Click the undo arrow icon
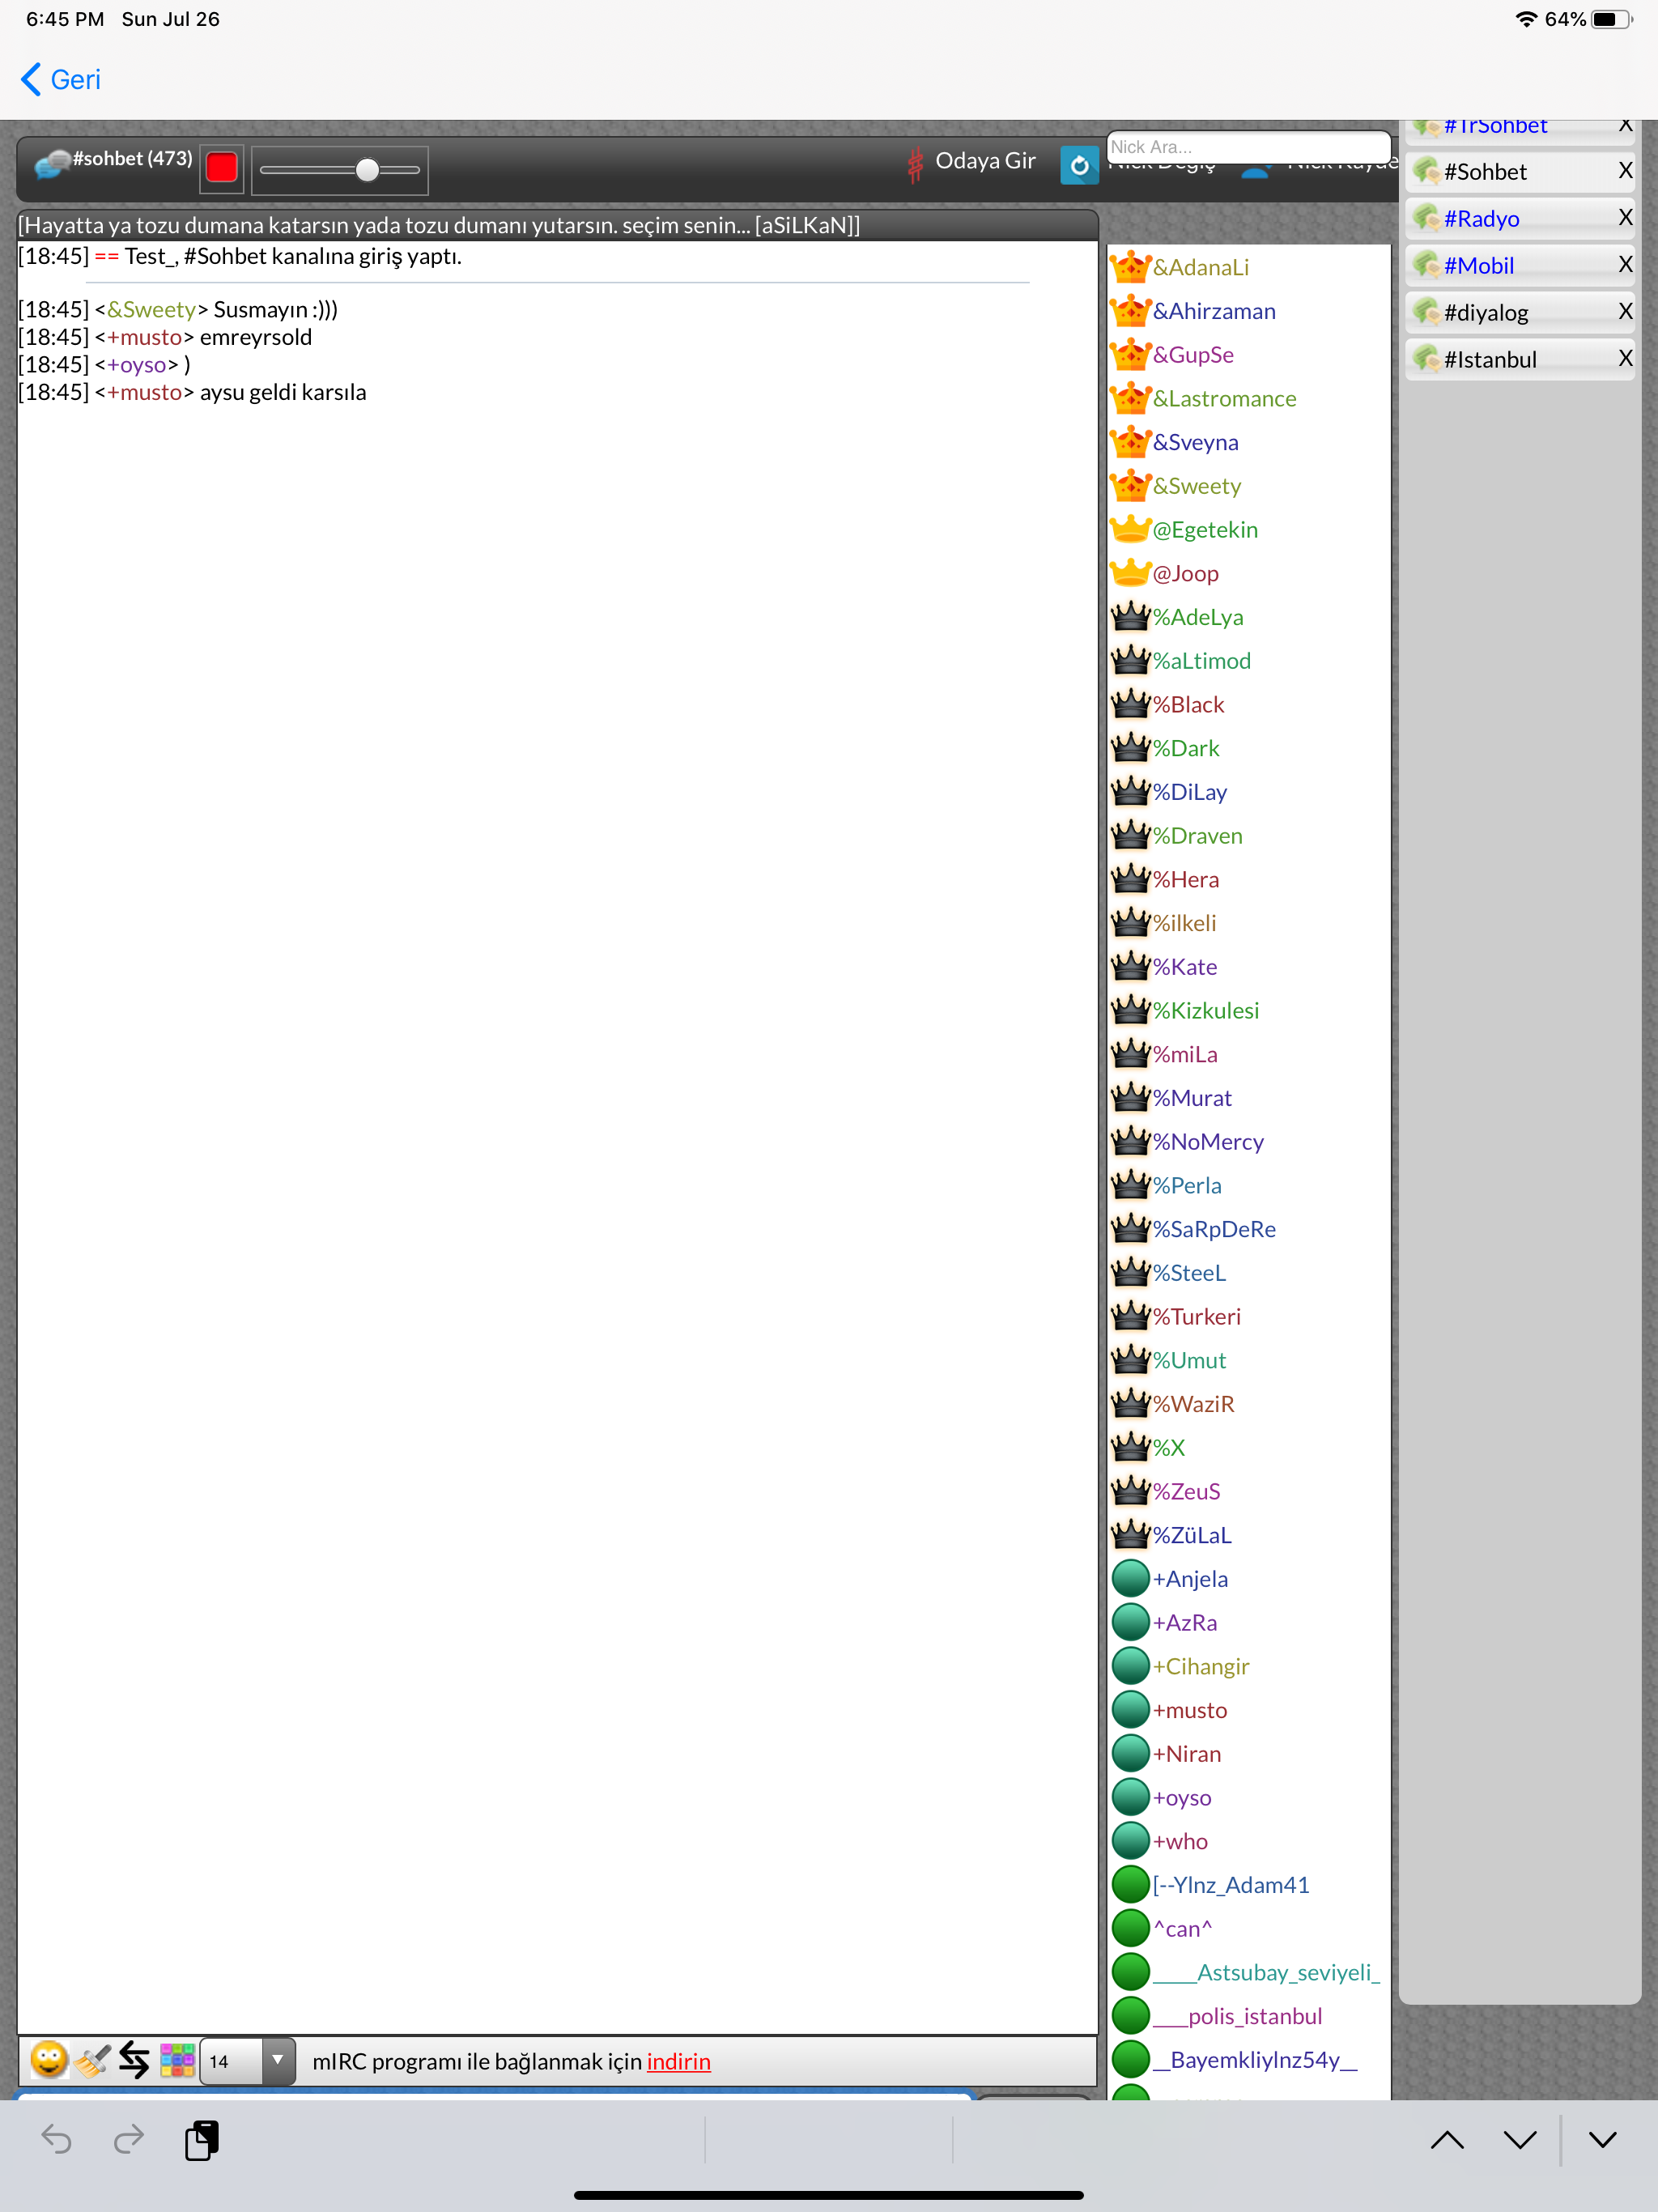1658x2212 pixels. [57, 2140]
